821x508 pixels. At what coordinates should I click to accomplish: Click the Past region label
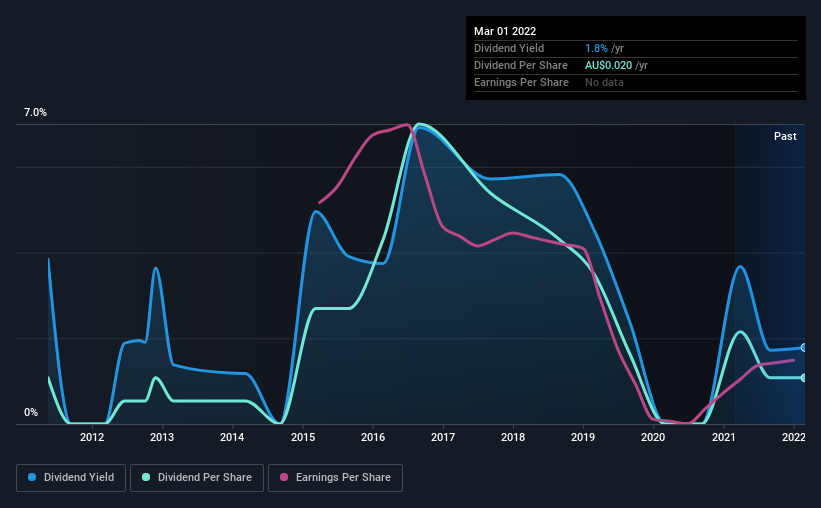coord(785,136)
